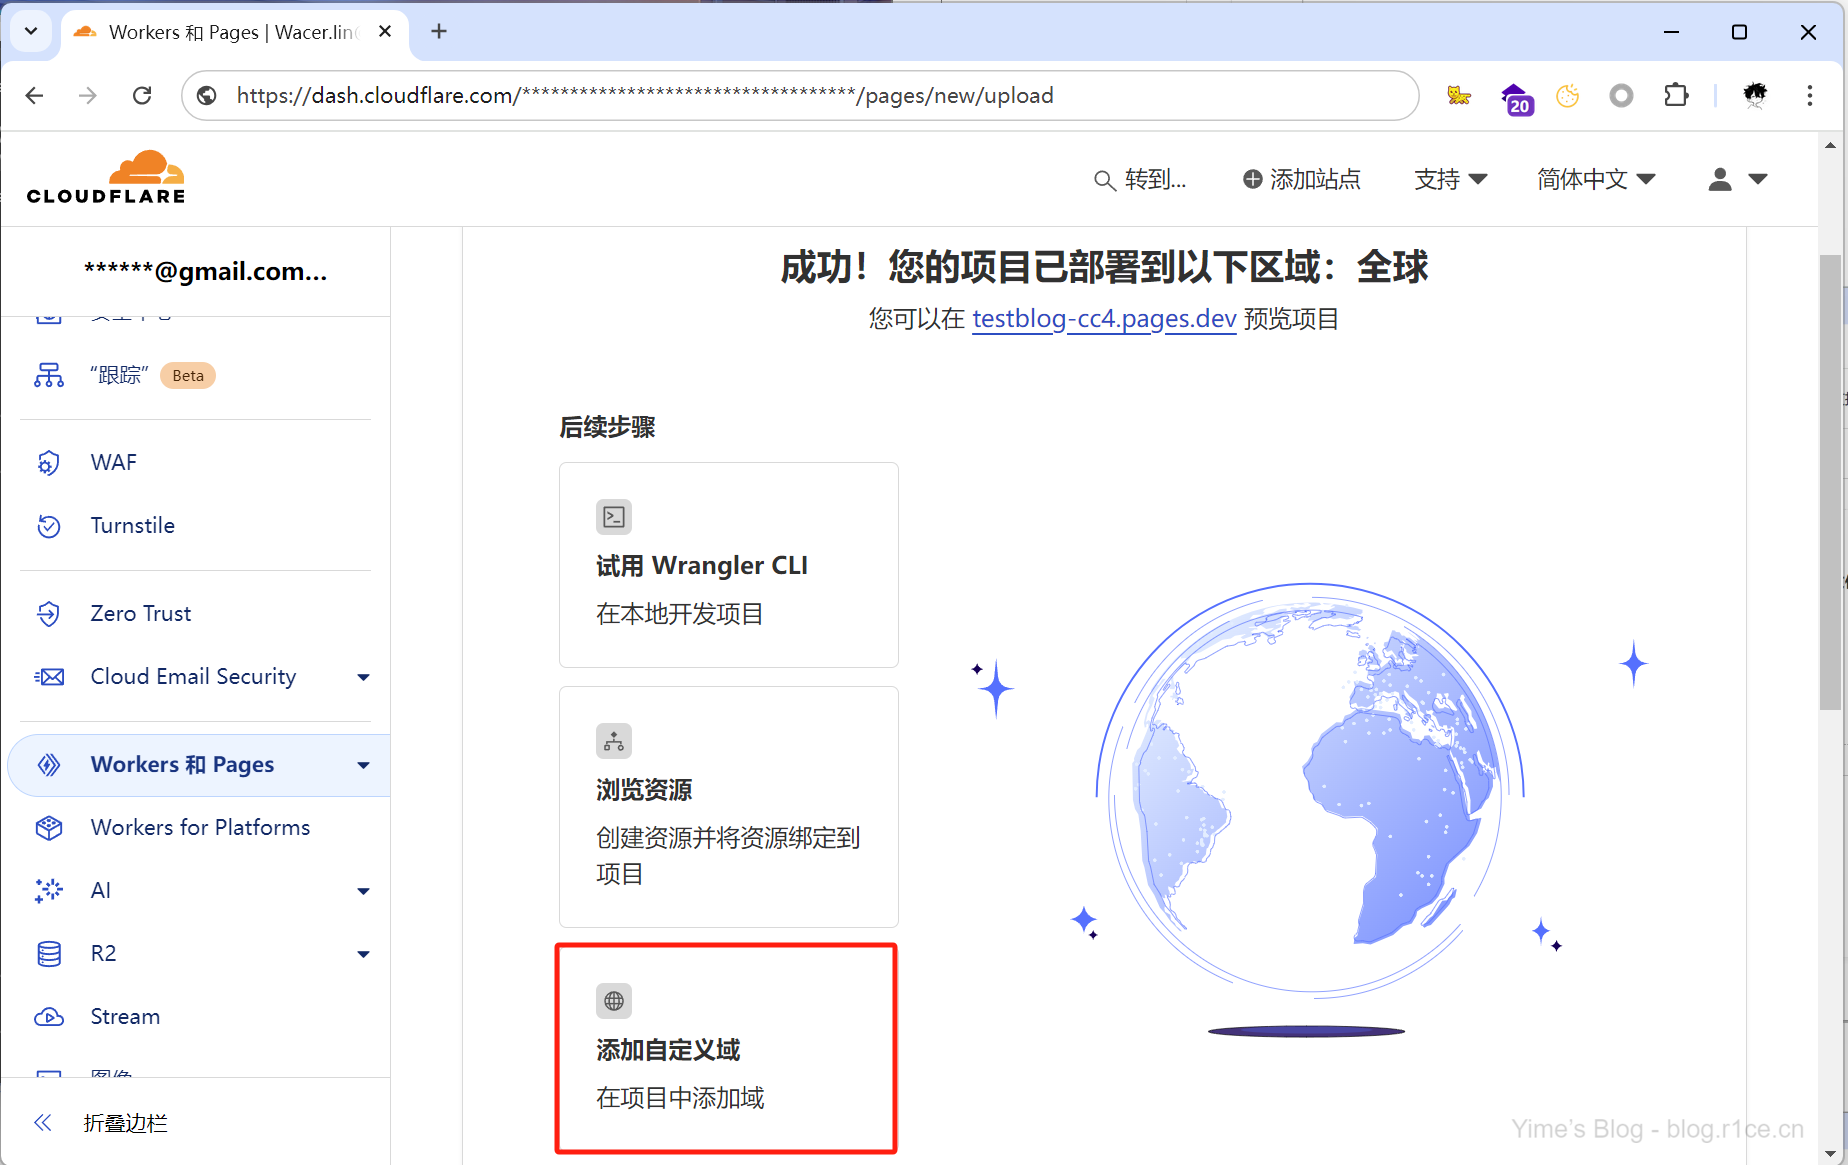
Task: Reload the page with the refresh icon
Action: pyautogui.click(x=142, y=95)
